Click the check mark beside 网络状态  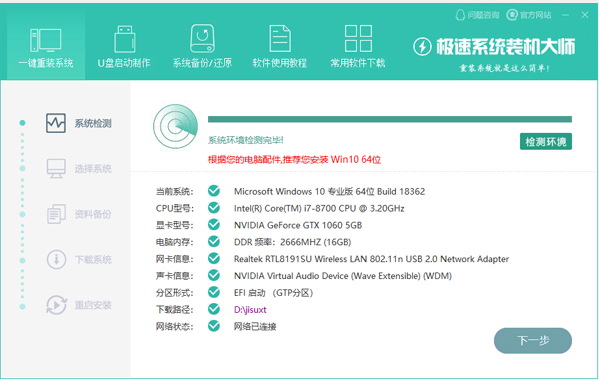tap(214, 326)
